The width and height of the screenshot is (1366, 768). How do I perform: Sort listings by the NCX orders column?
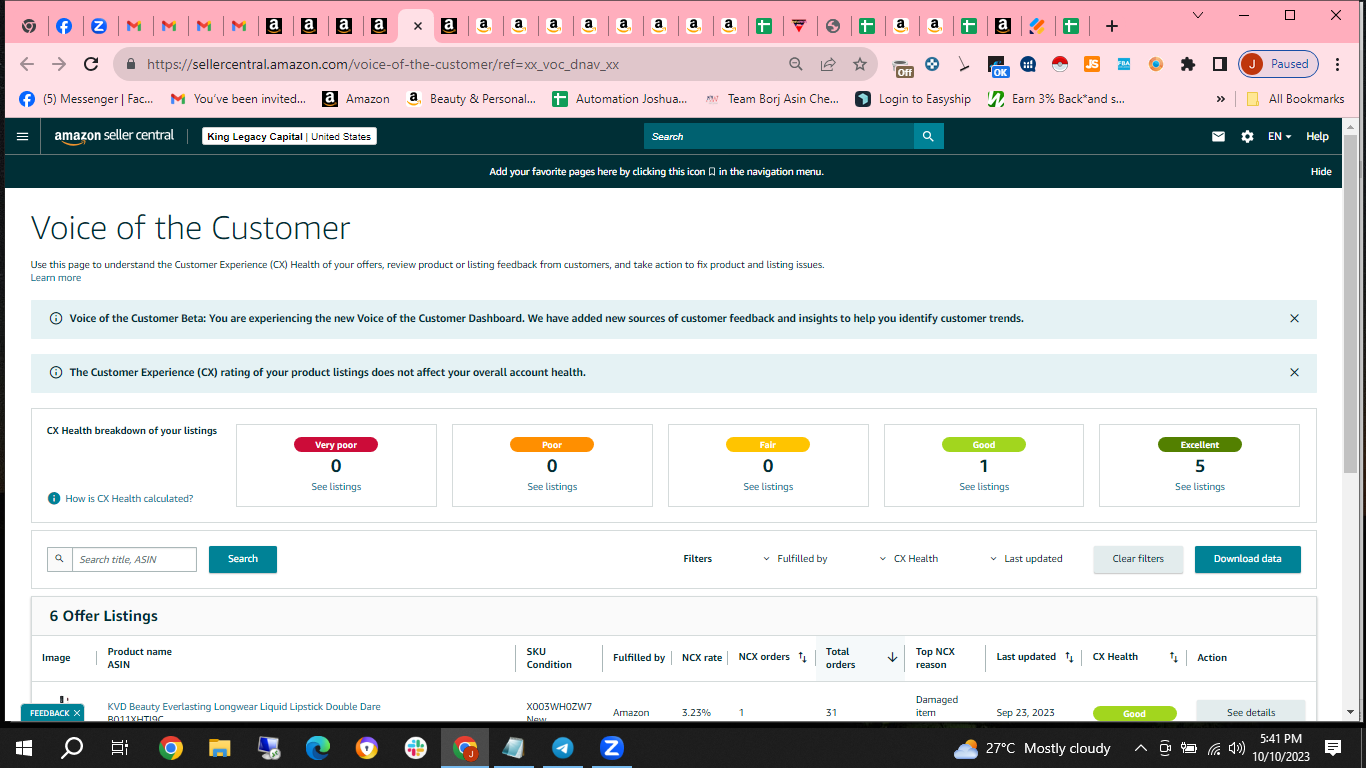click(x=802, y=657)
